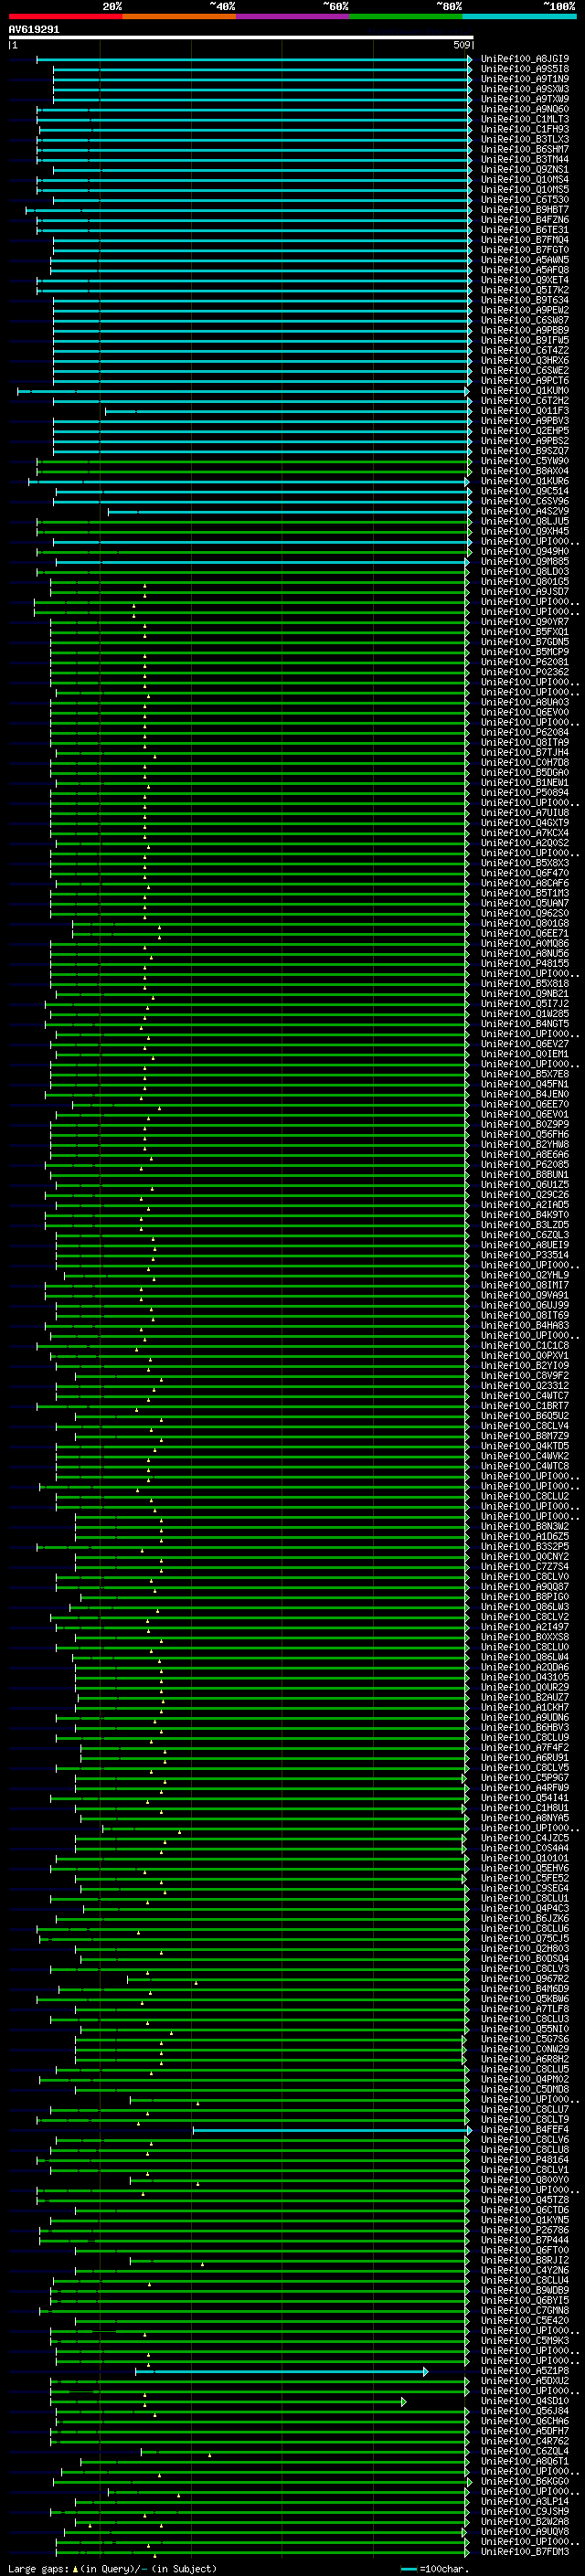Click the purple ~60% identity legend segment
The width and height of the screenshot is (585, 2576).
[x=293, y=16]
